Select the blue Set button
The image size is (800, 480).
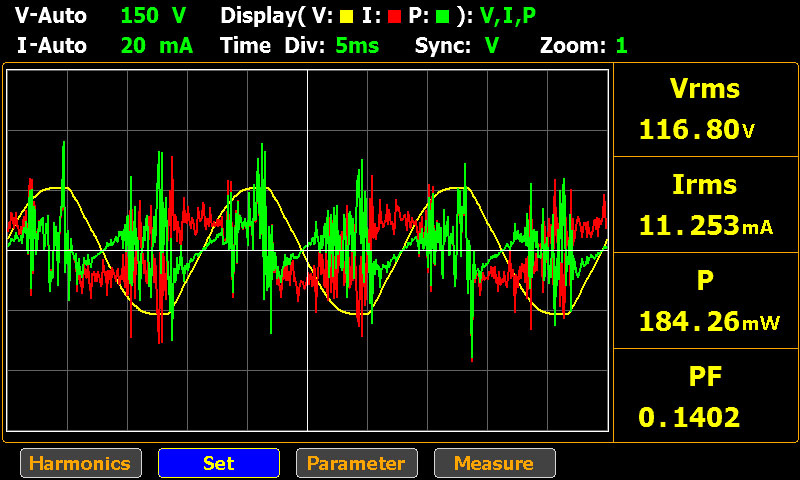tap(219, 463)
